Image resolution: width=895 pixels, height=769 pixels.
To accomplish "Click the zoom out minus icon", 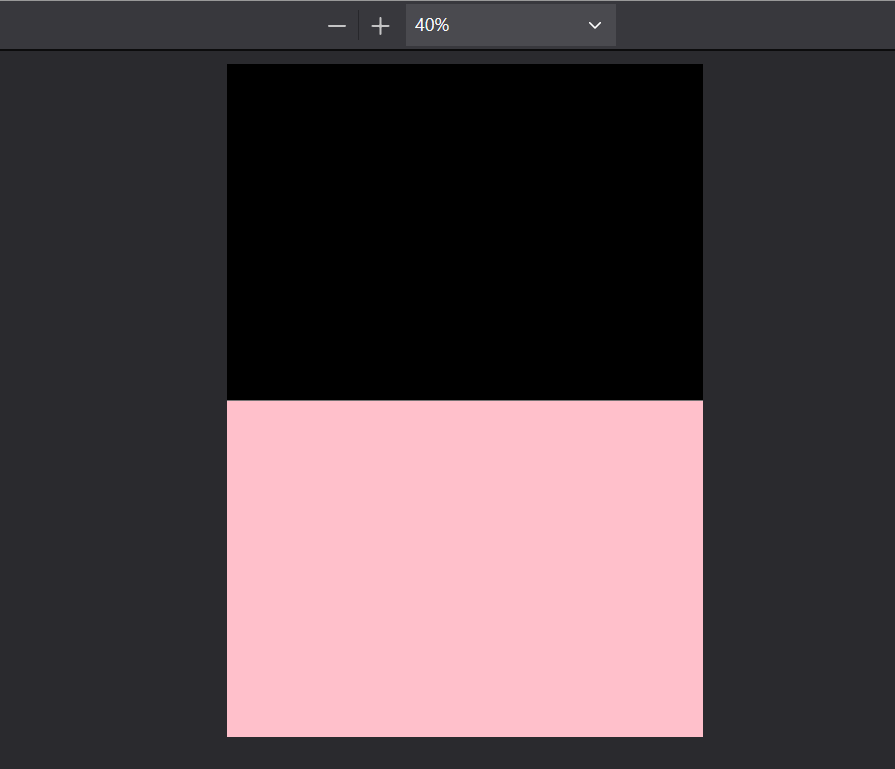I will pos(337,26).
